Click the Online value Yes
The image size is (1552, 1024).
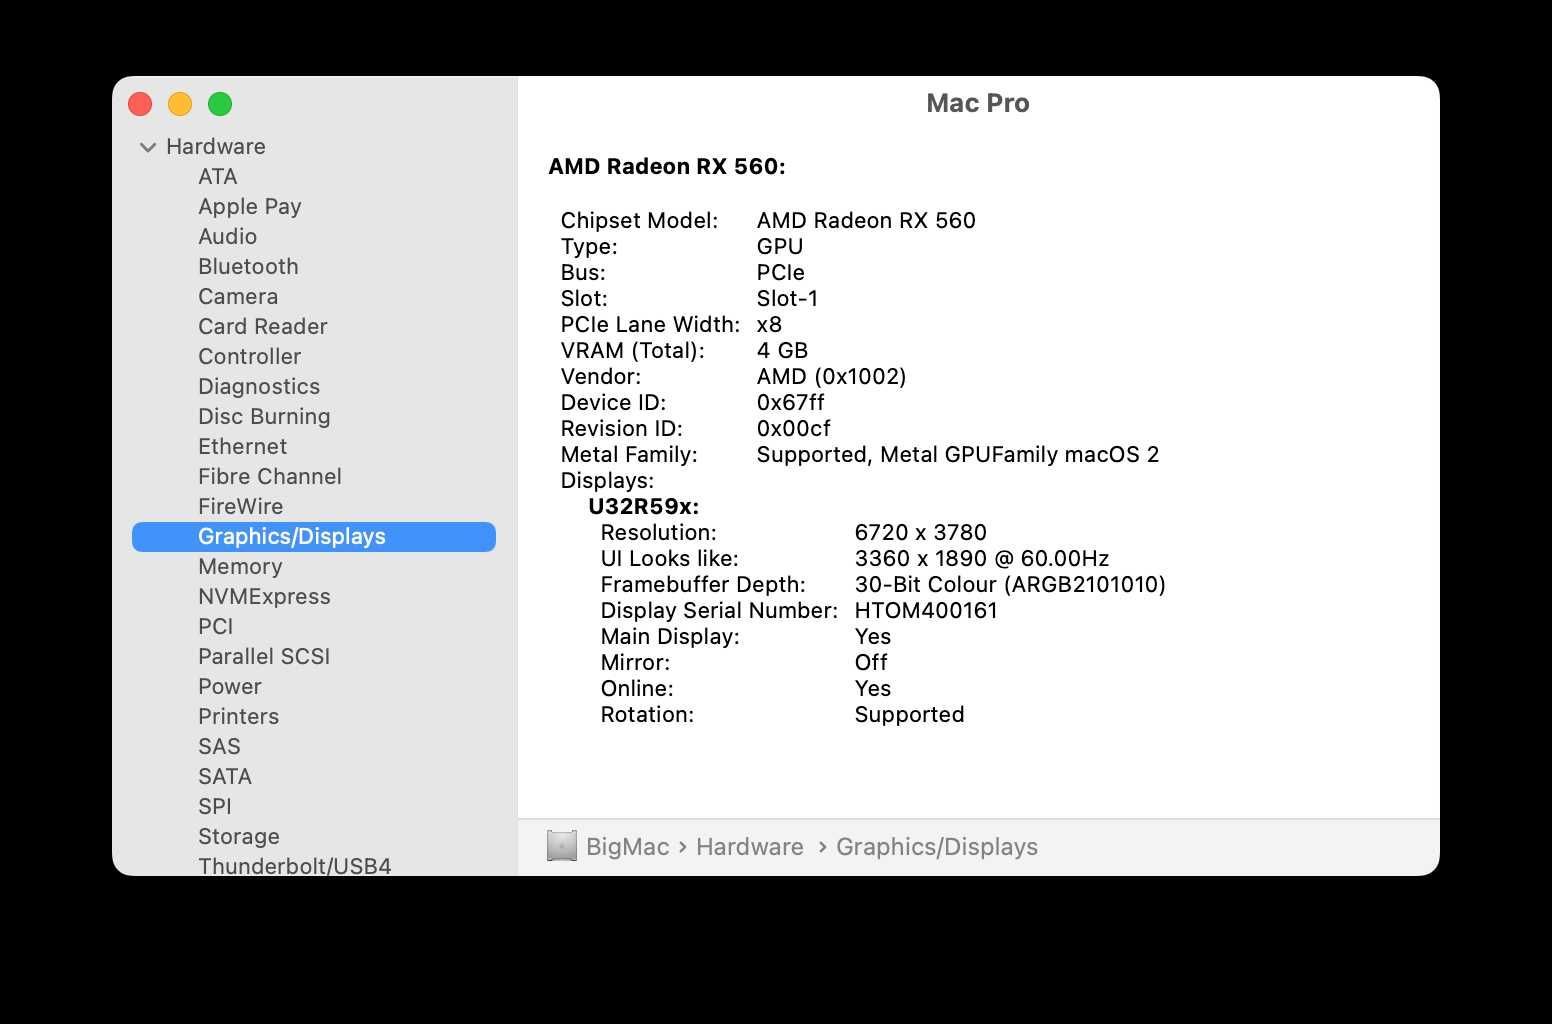click(873, 688)
